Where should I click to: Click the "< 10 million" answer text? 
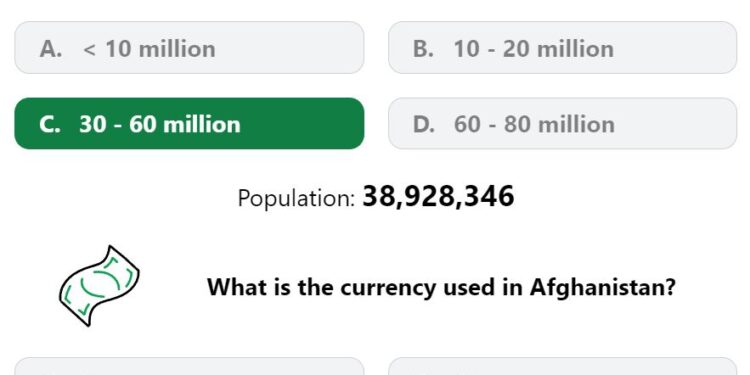coord(149,49)
